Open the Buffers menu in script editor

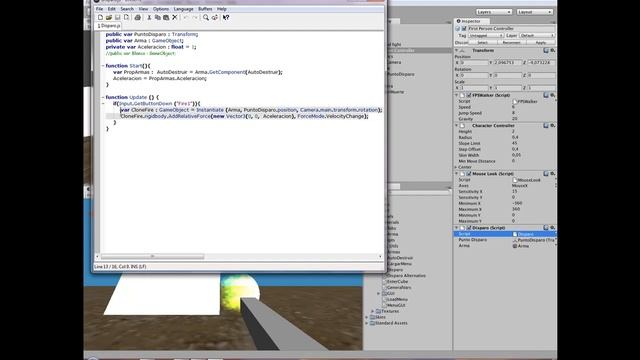click(205, 9)
